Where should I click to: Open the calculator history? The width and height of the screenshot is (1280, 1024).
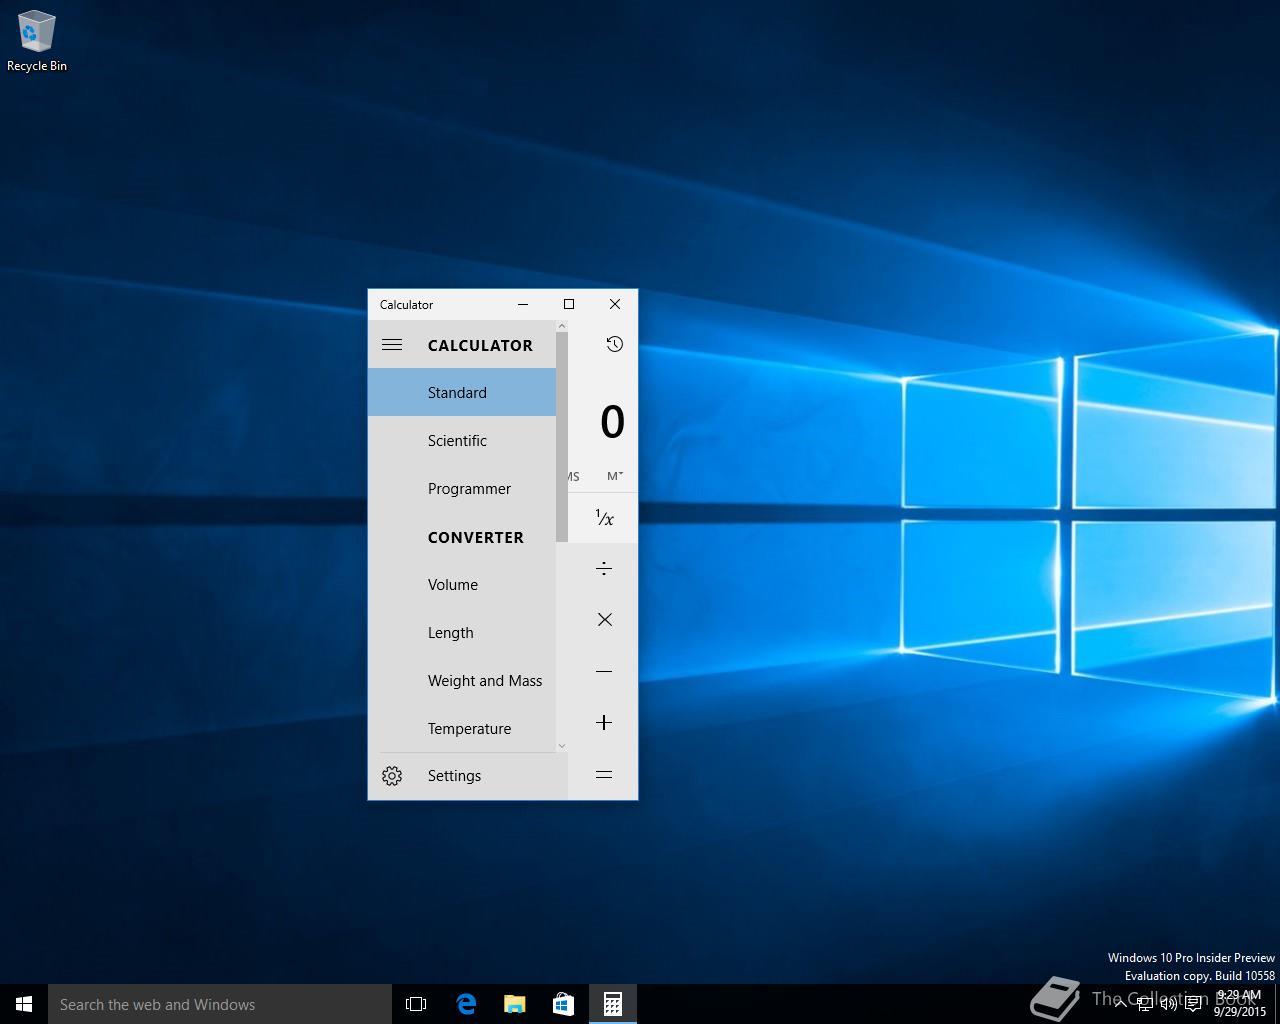pos(614,344)
